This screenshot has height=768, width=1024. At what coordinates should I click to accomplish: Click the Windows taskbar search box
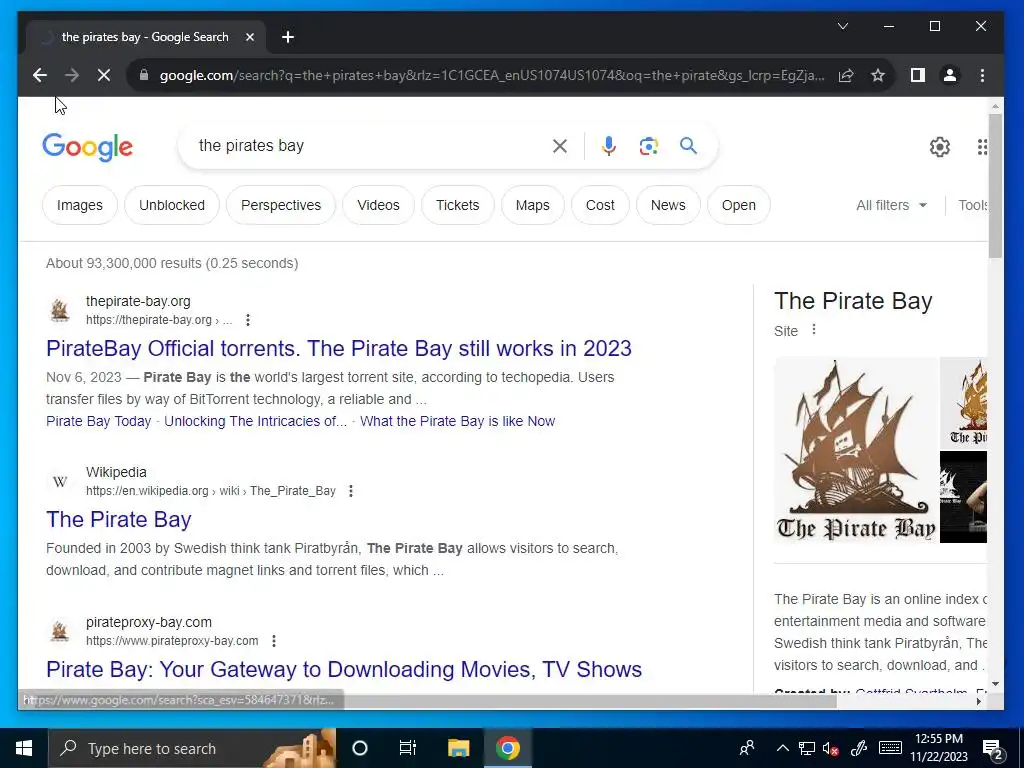(192, 748)
